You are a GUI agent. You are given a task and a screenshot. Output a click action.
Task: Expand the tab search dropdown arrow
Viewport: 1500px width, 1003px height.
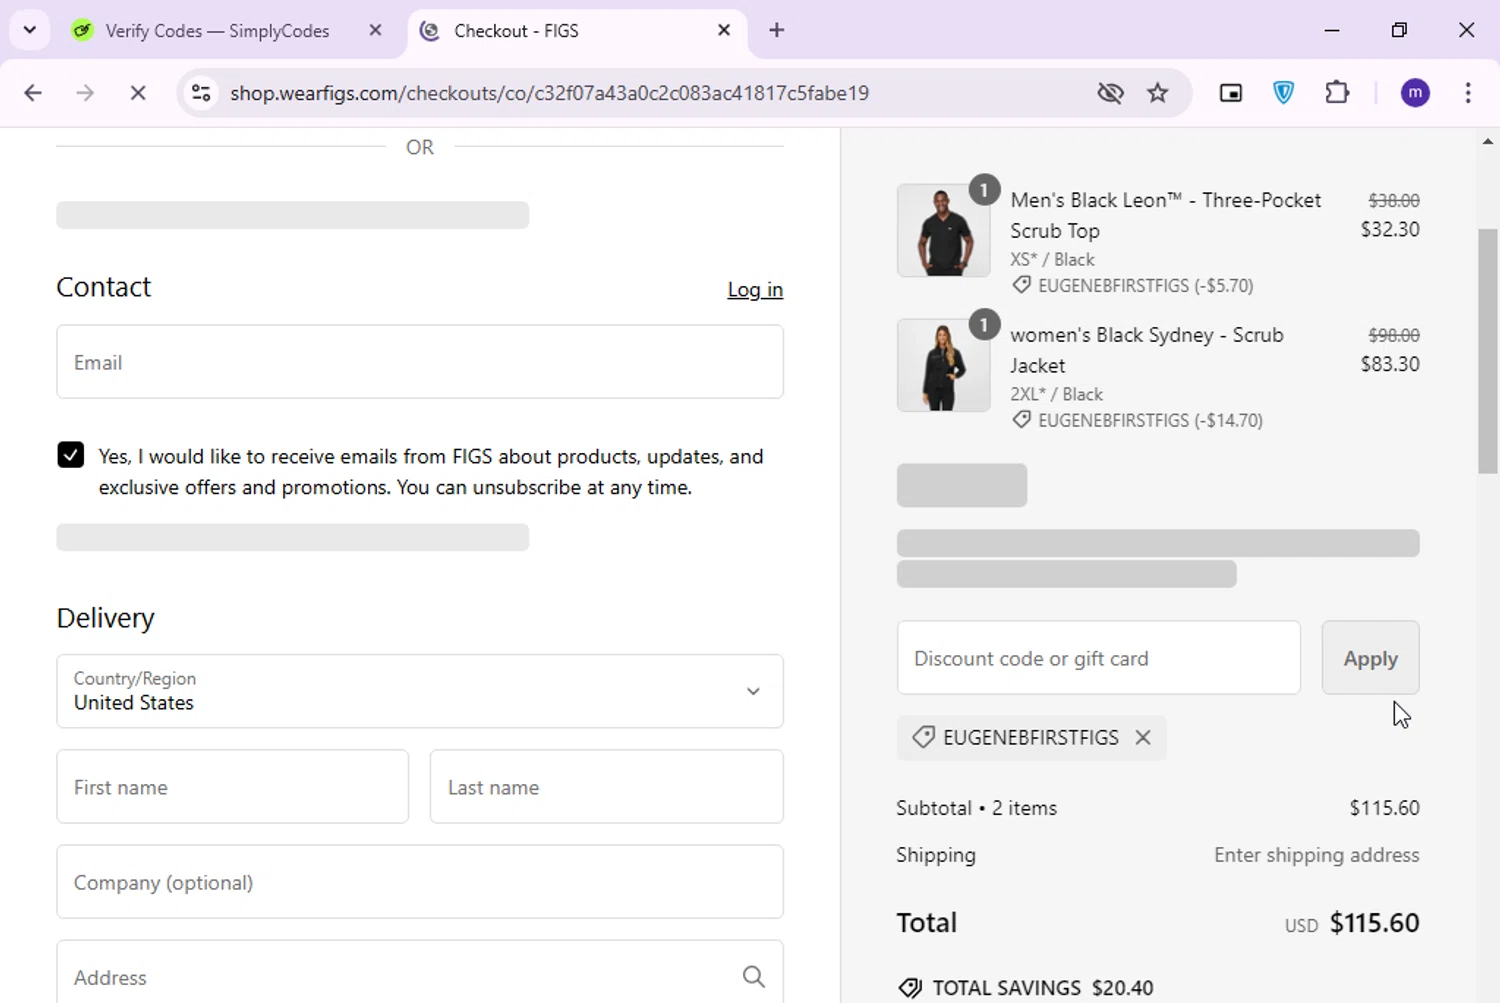pyautogui.click(x=30, y=30)
